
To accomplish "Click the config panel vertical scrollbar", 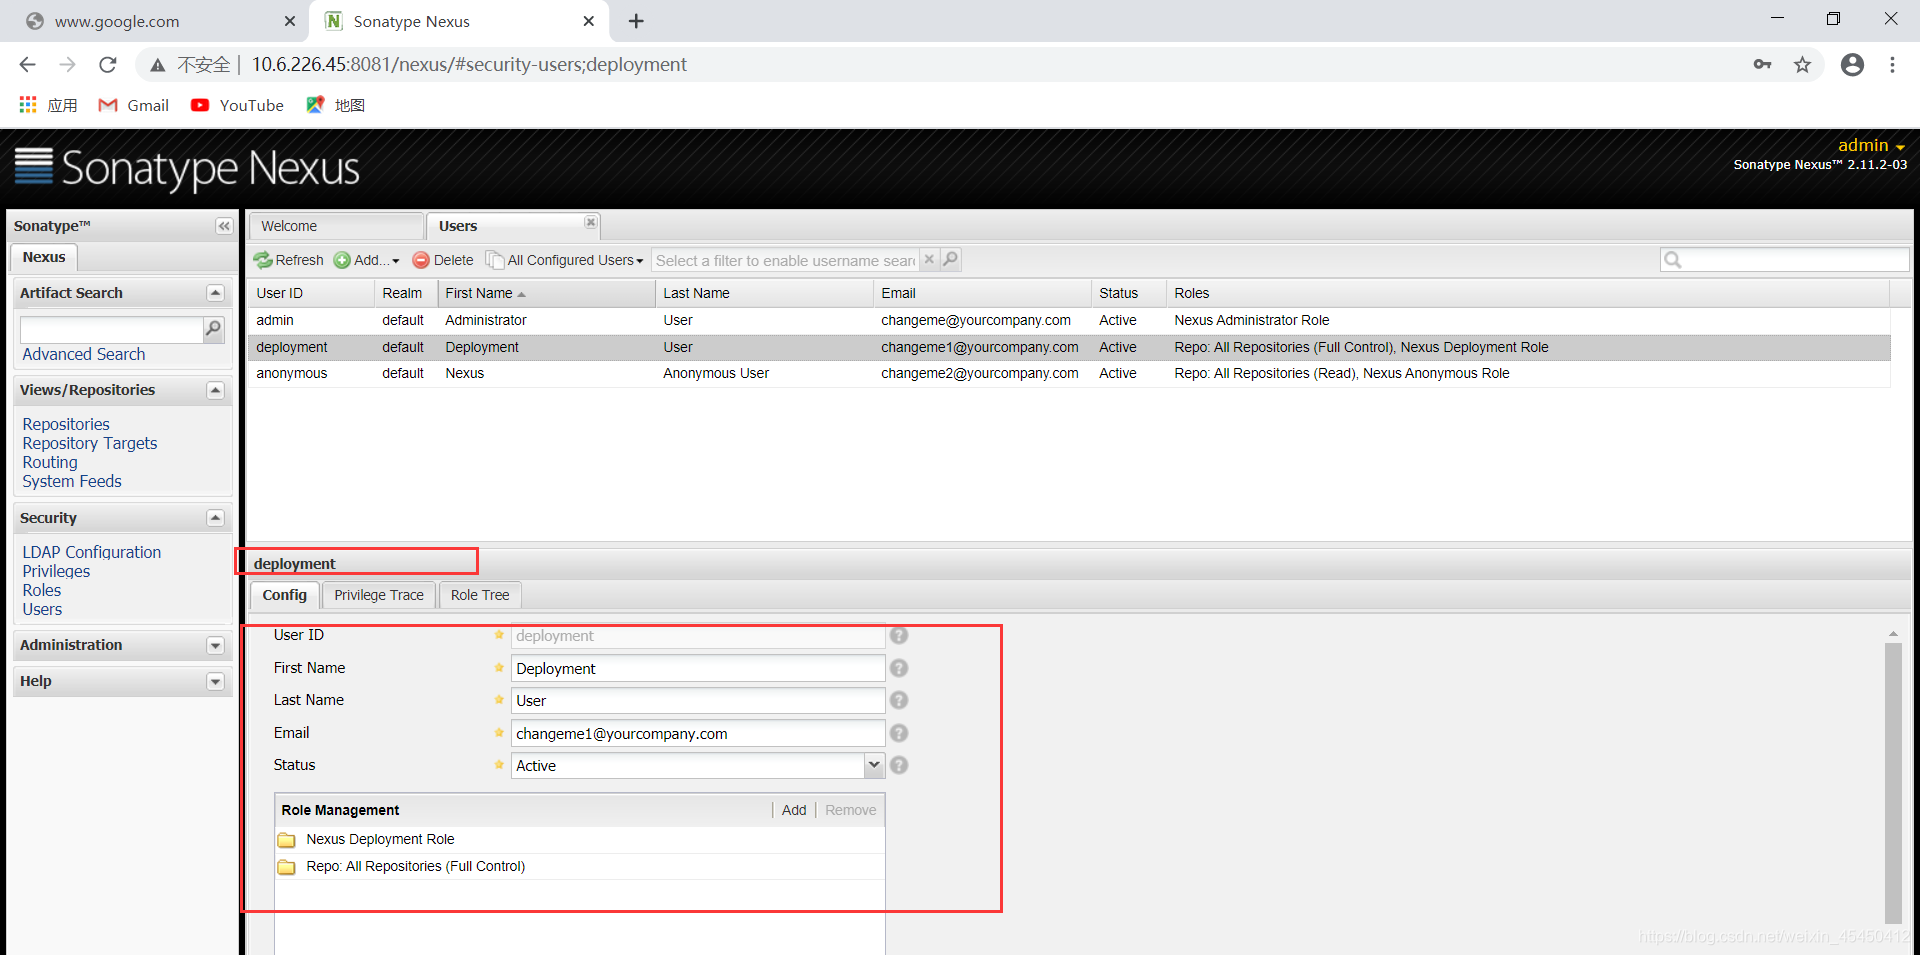I will pyautogui.click(x=1892, y=782).
